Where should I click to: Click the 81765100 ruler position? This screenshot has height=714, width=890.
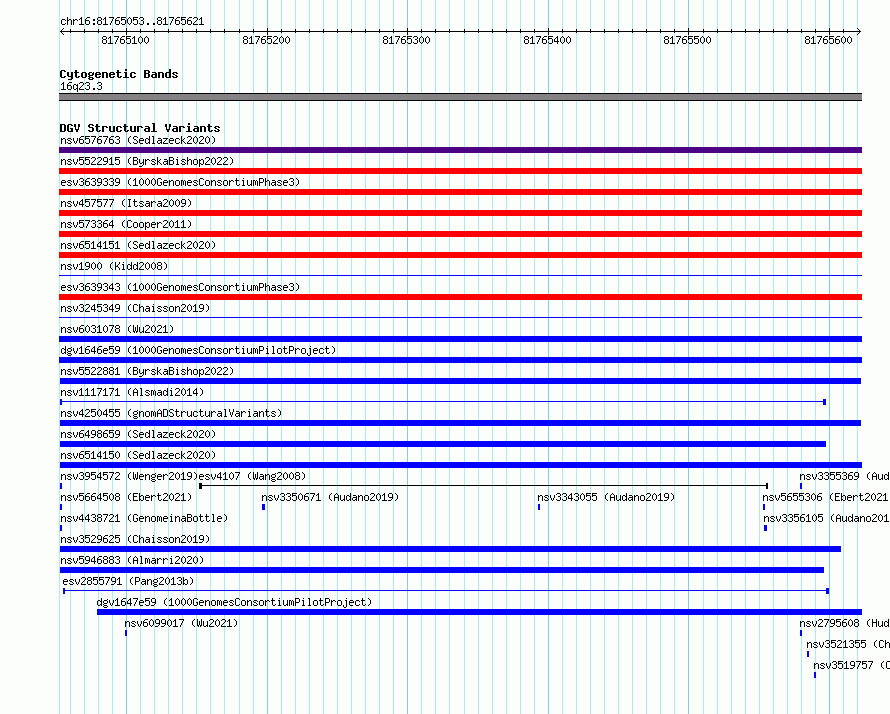(x=125, y=40)
